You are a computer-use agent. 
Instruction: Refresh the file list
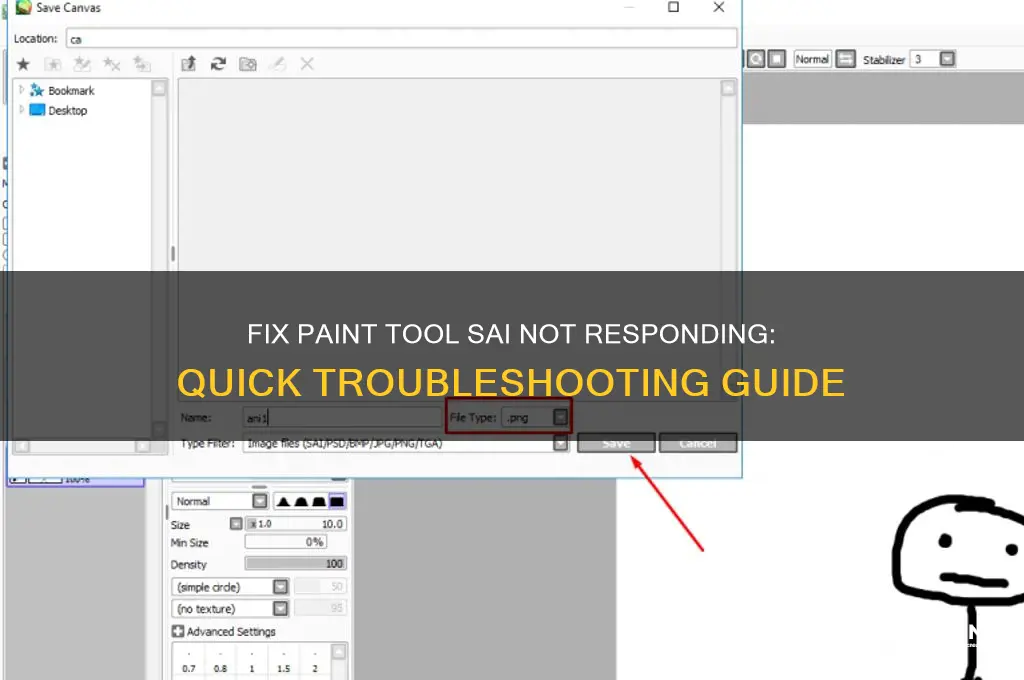point(218,64)
